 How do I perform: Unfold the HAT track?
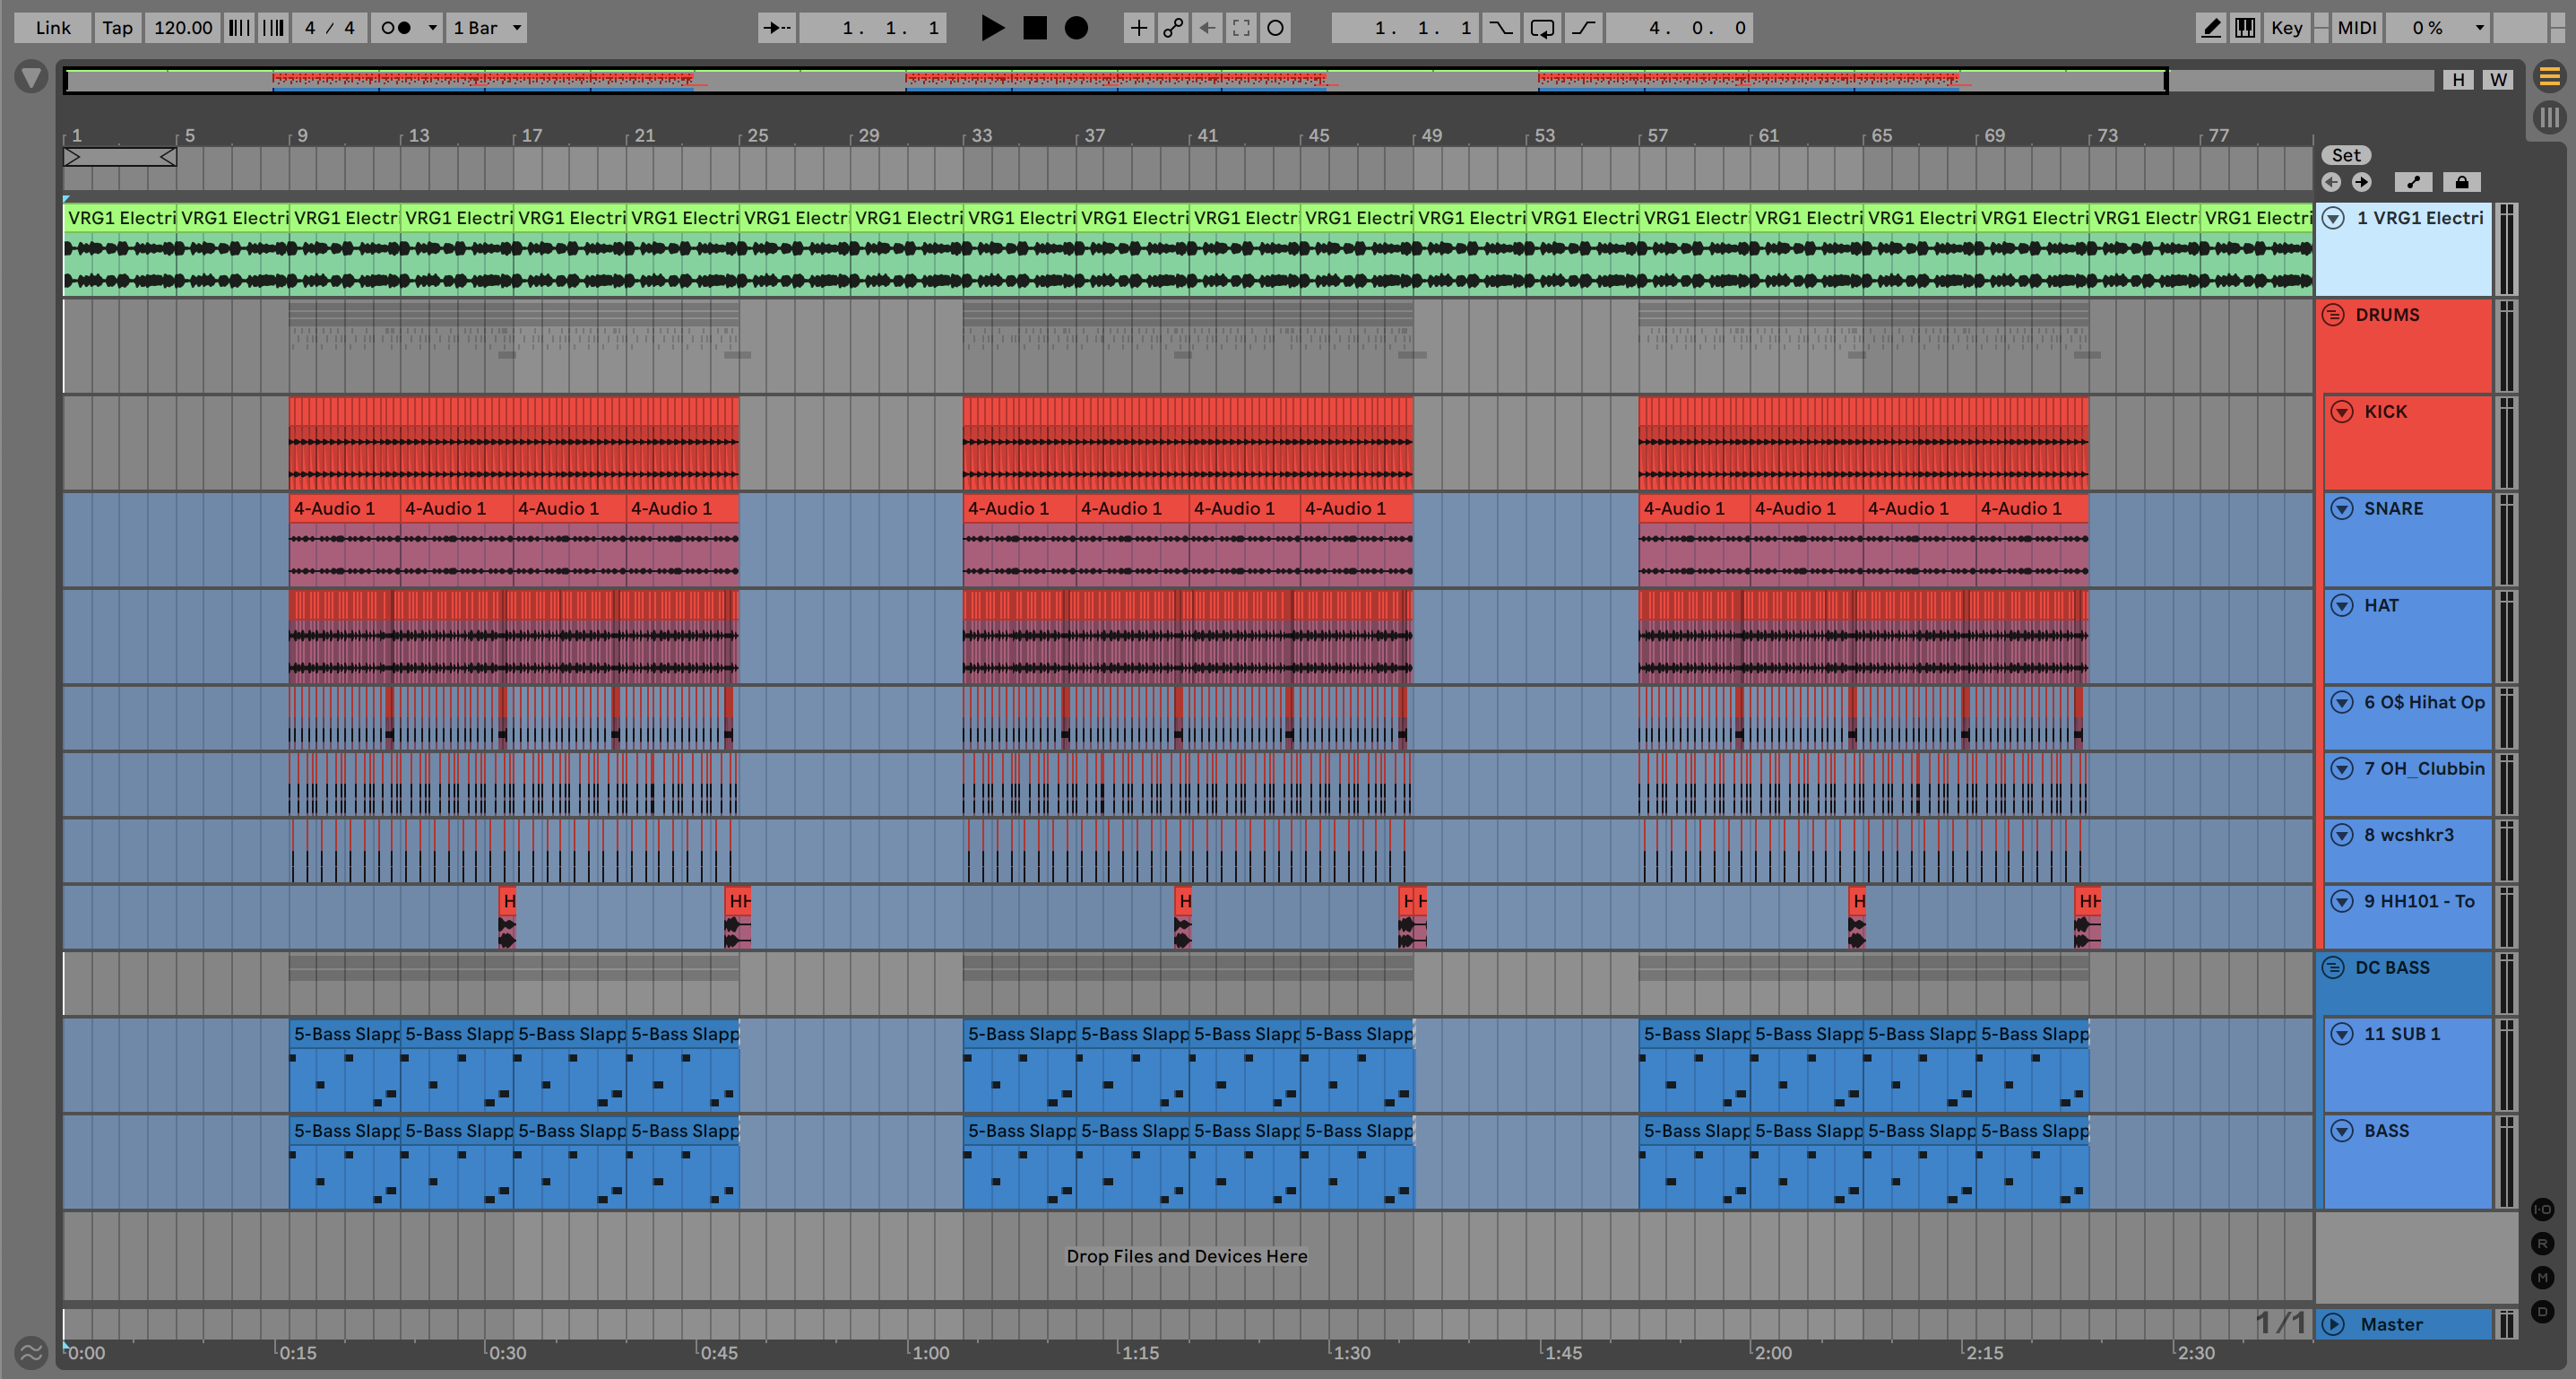point(2342,606)
